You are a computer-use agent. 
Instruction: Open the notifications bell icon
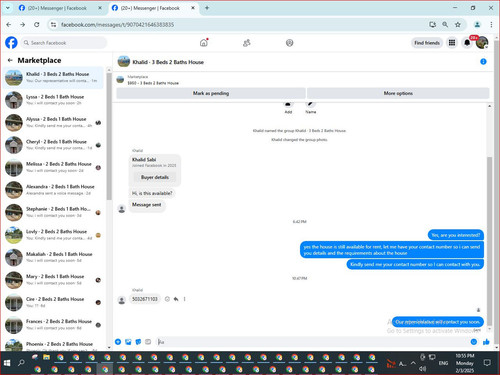[x=467, y=43]
